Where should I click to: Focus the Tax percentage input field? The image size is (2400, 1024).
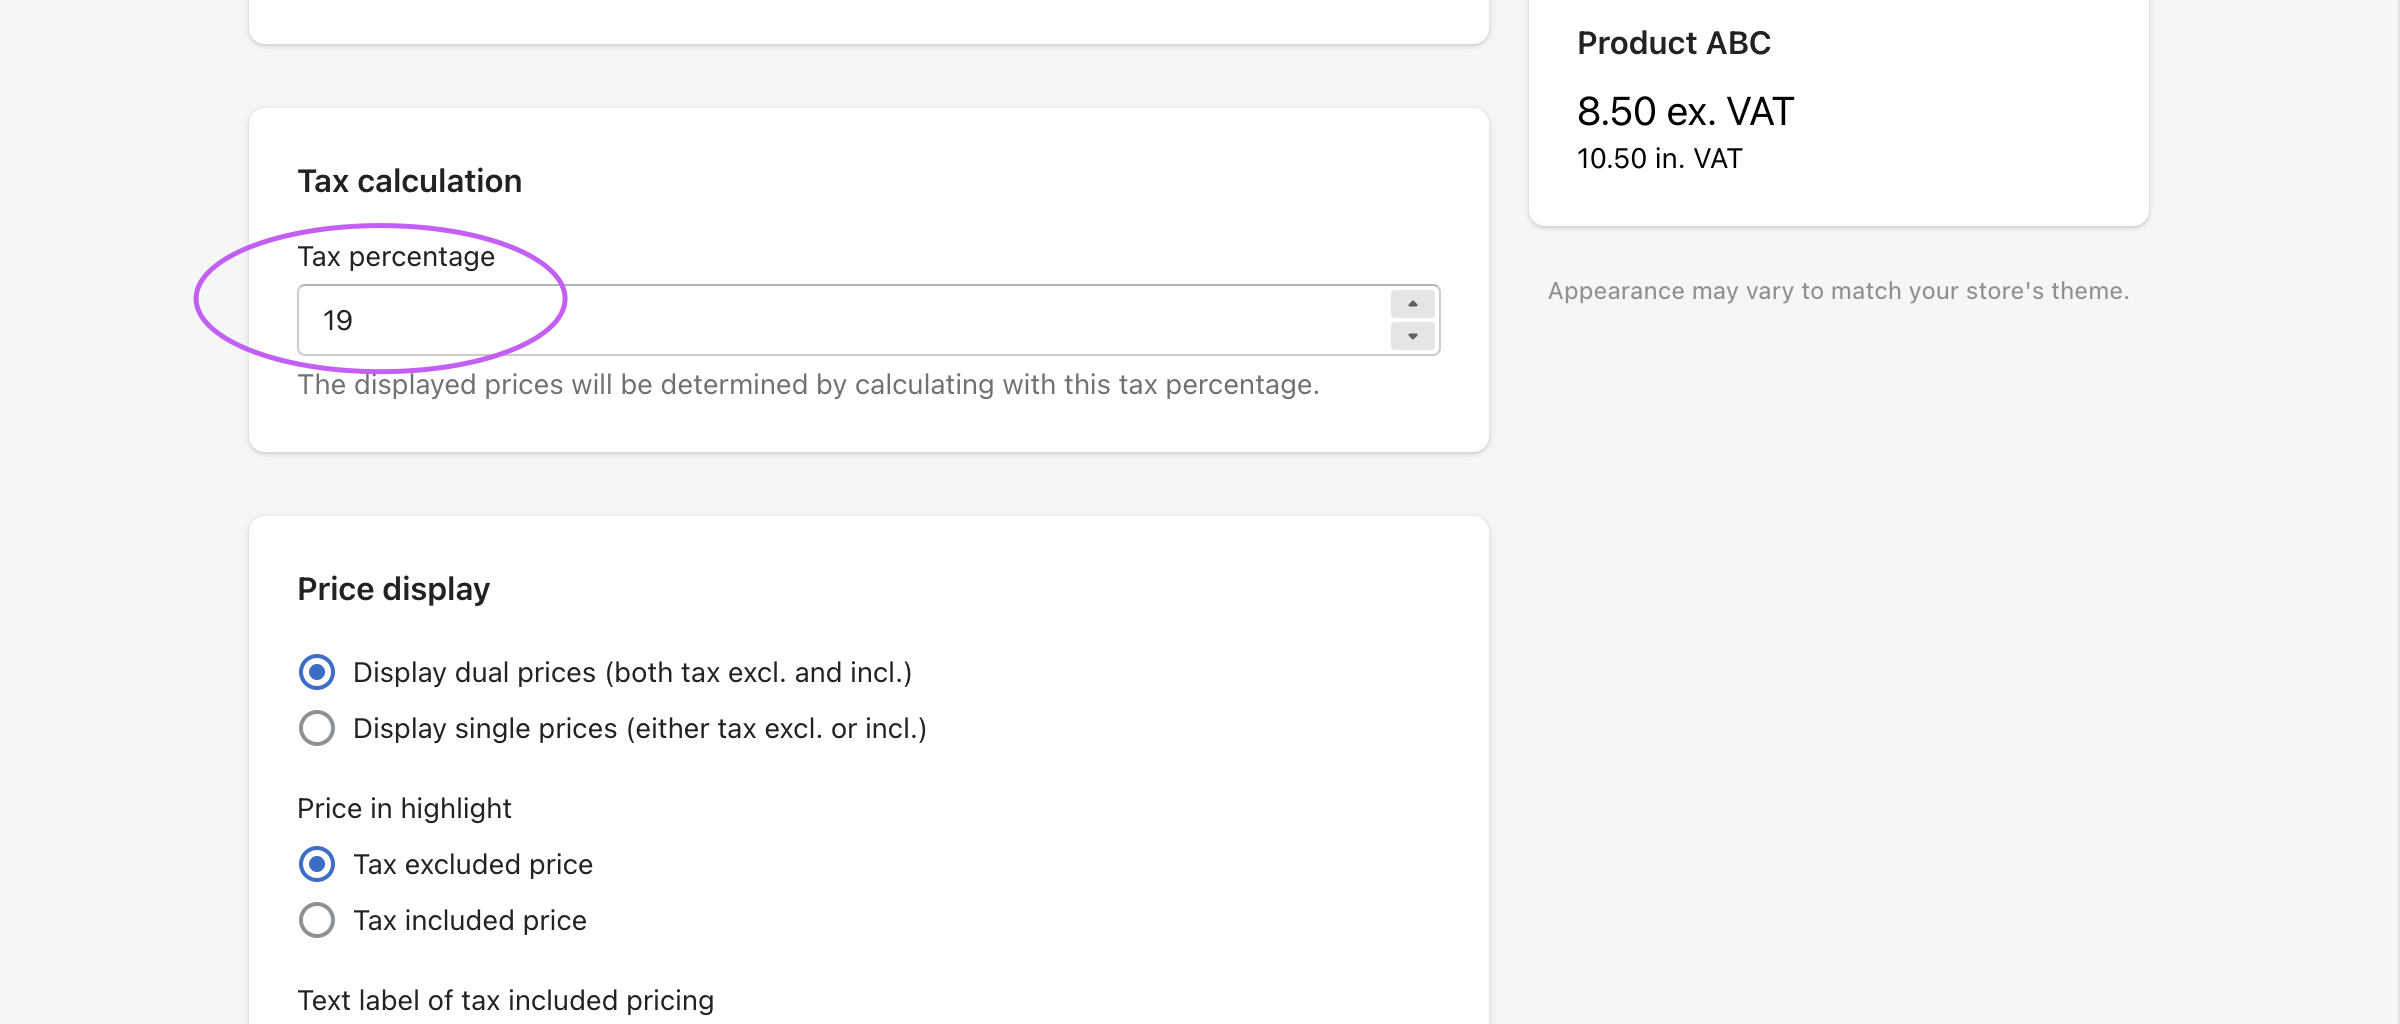(x=840, y=320)
